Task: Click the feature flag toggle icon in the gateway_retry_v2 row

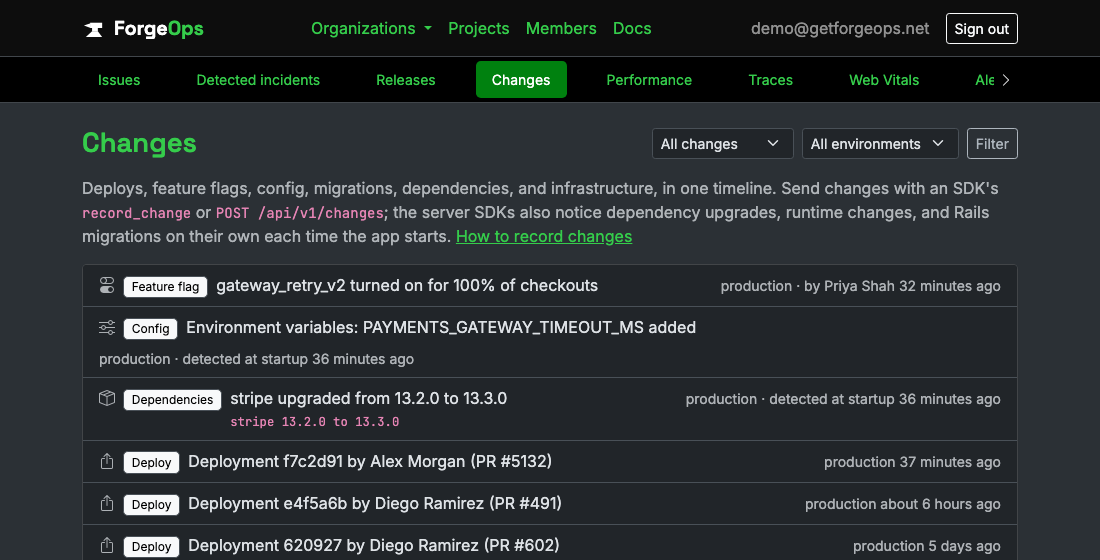Action: (107, 286)
